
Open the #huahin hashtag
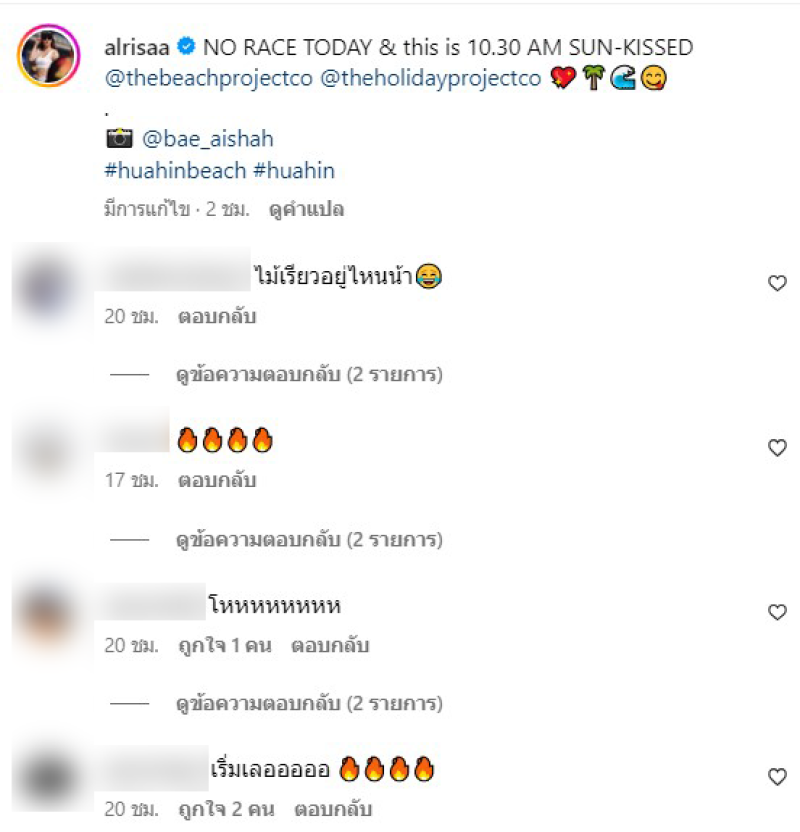coord(294,171)
